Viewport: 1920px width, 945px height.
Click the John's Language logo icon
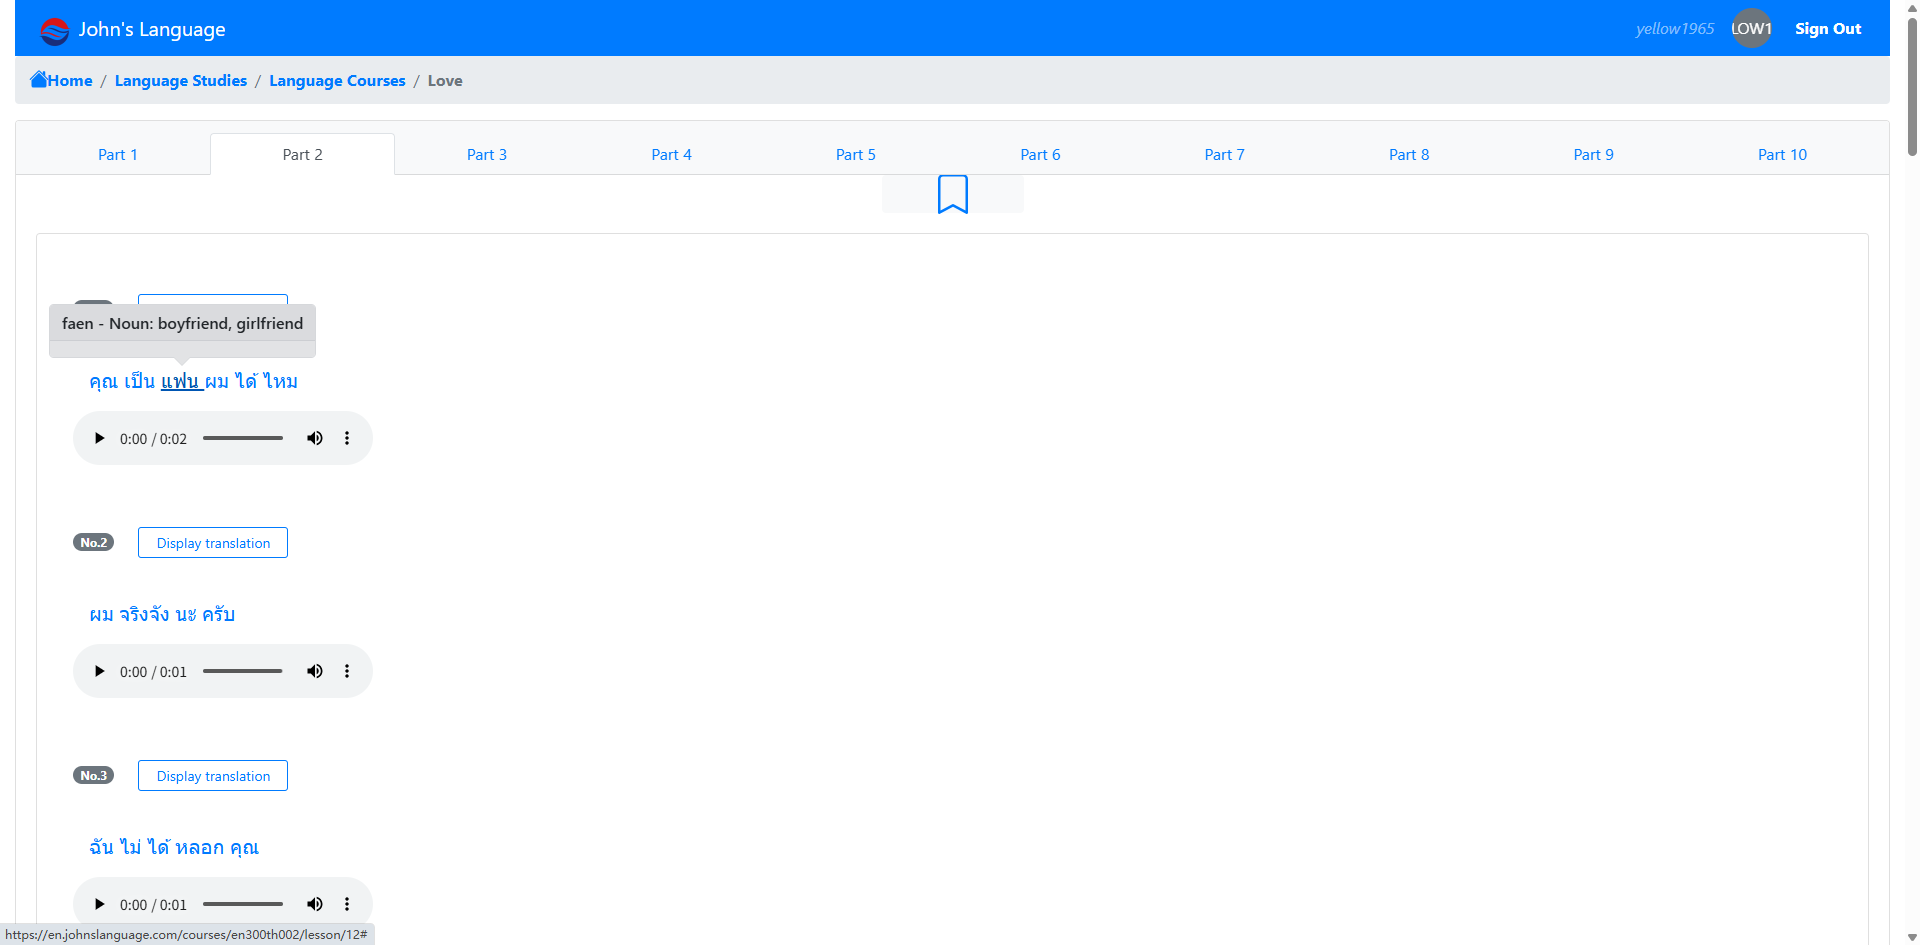tap(54, 30)
